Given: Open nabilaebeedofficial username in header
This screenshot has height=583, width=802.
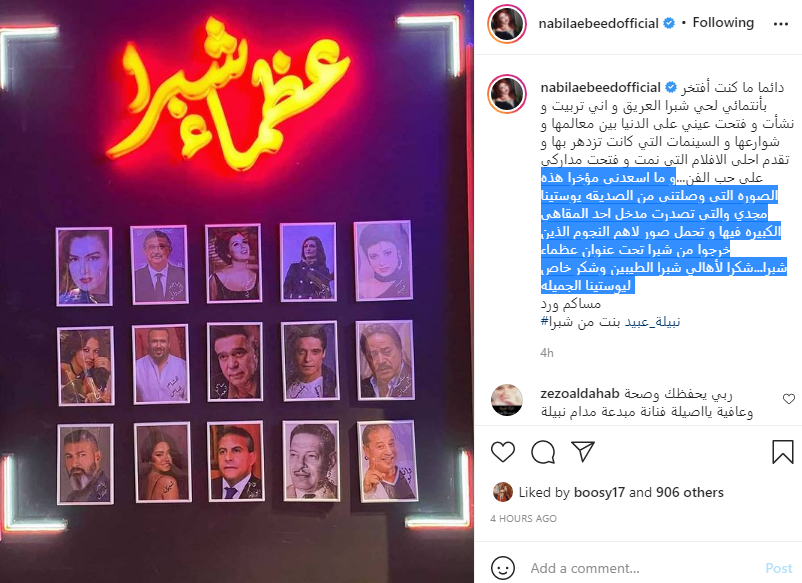Looking at the screenshot, I should pos(598,23).
